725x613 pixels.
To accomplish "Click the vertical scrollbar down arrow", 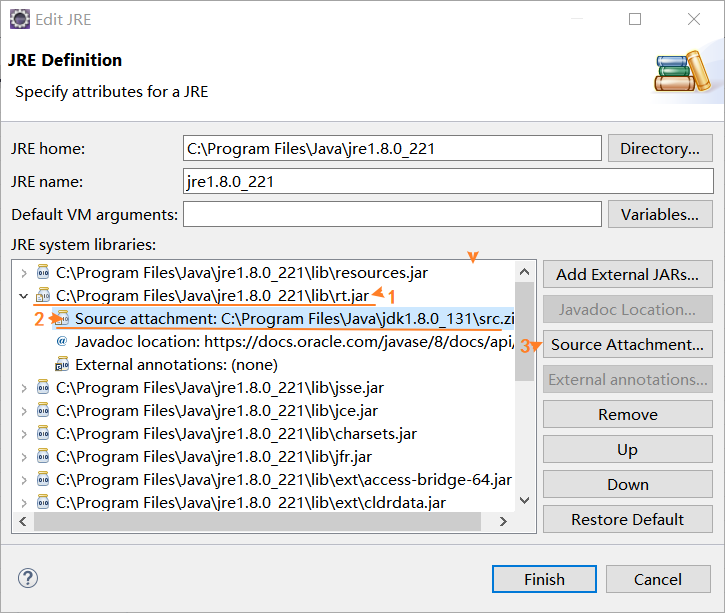I will [x=524, y=500].
